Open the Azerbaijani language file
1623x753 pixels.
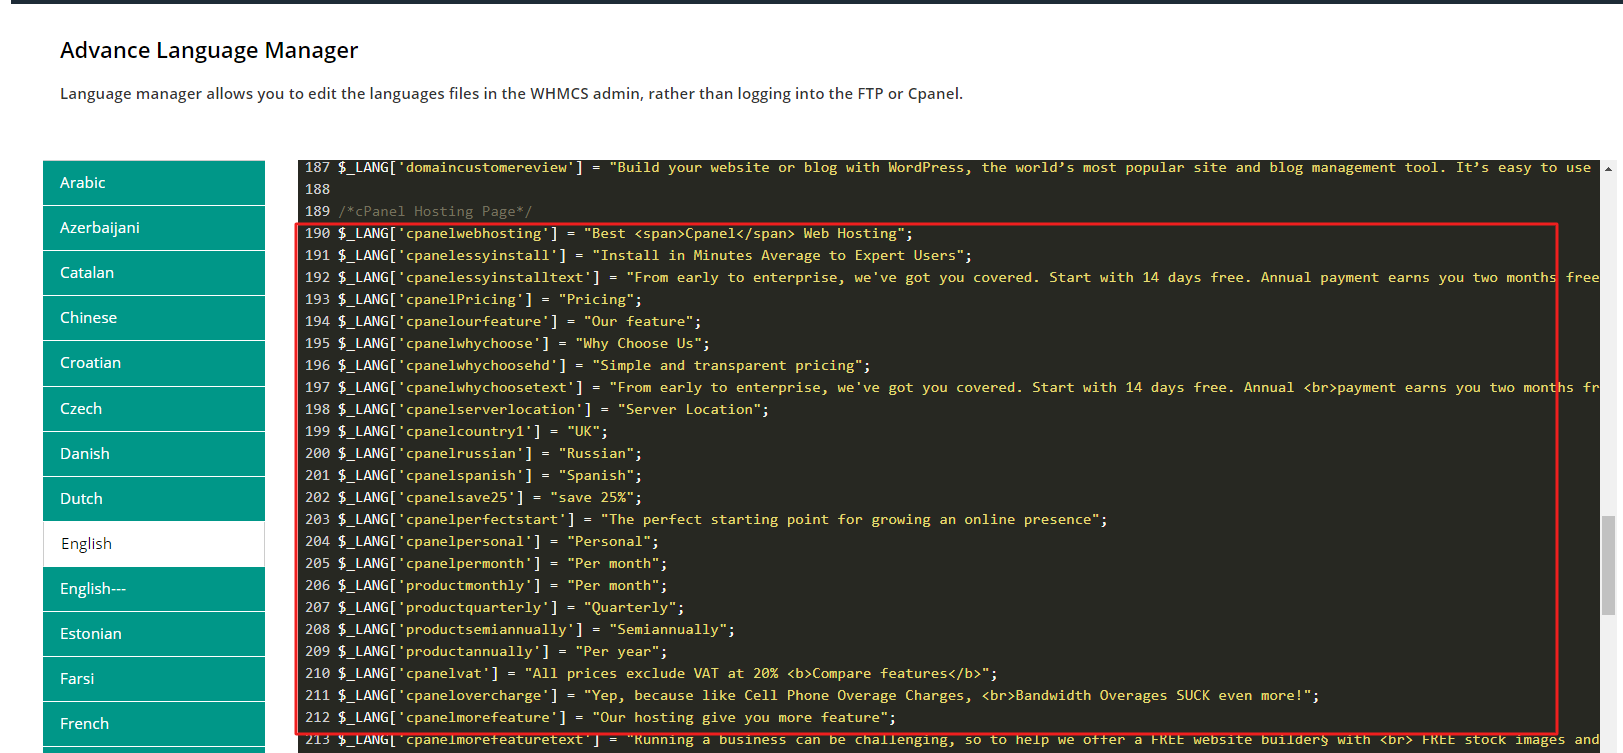(153, 228)
